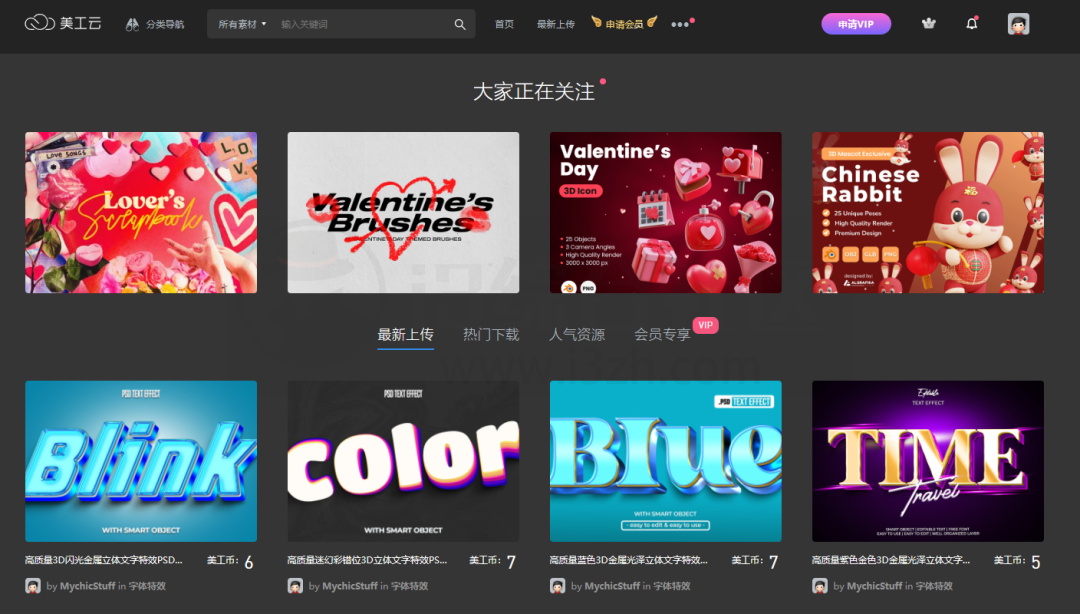Open title 高质量紫色金色3D金属光泽立体文字
The height and width of the screenshot is (614, 1080).
[891, 560]
